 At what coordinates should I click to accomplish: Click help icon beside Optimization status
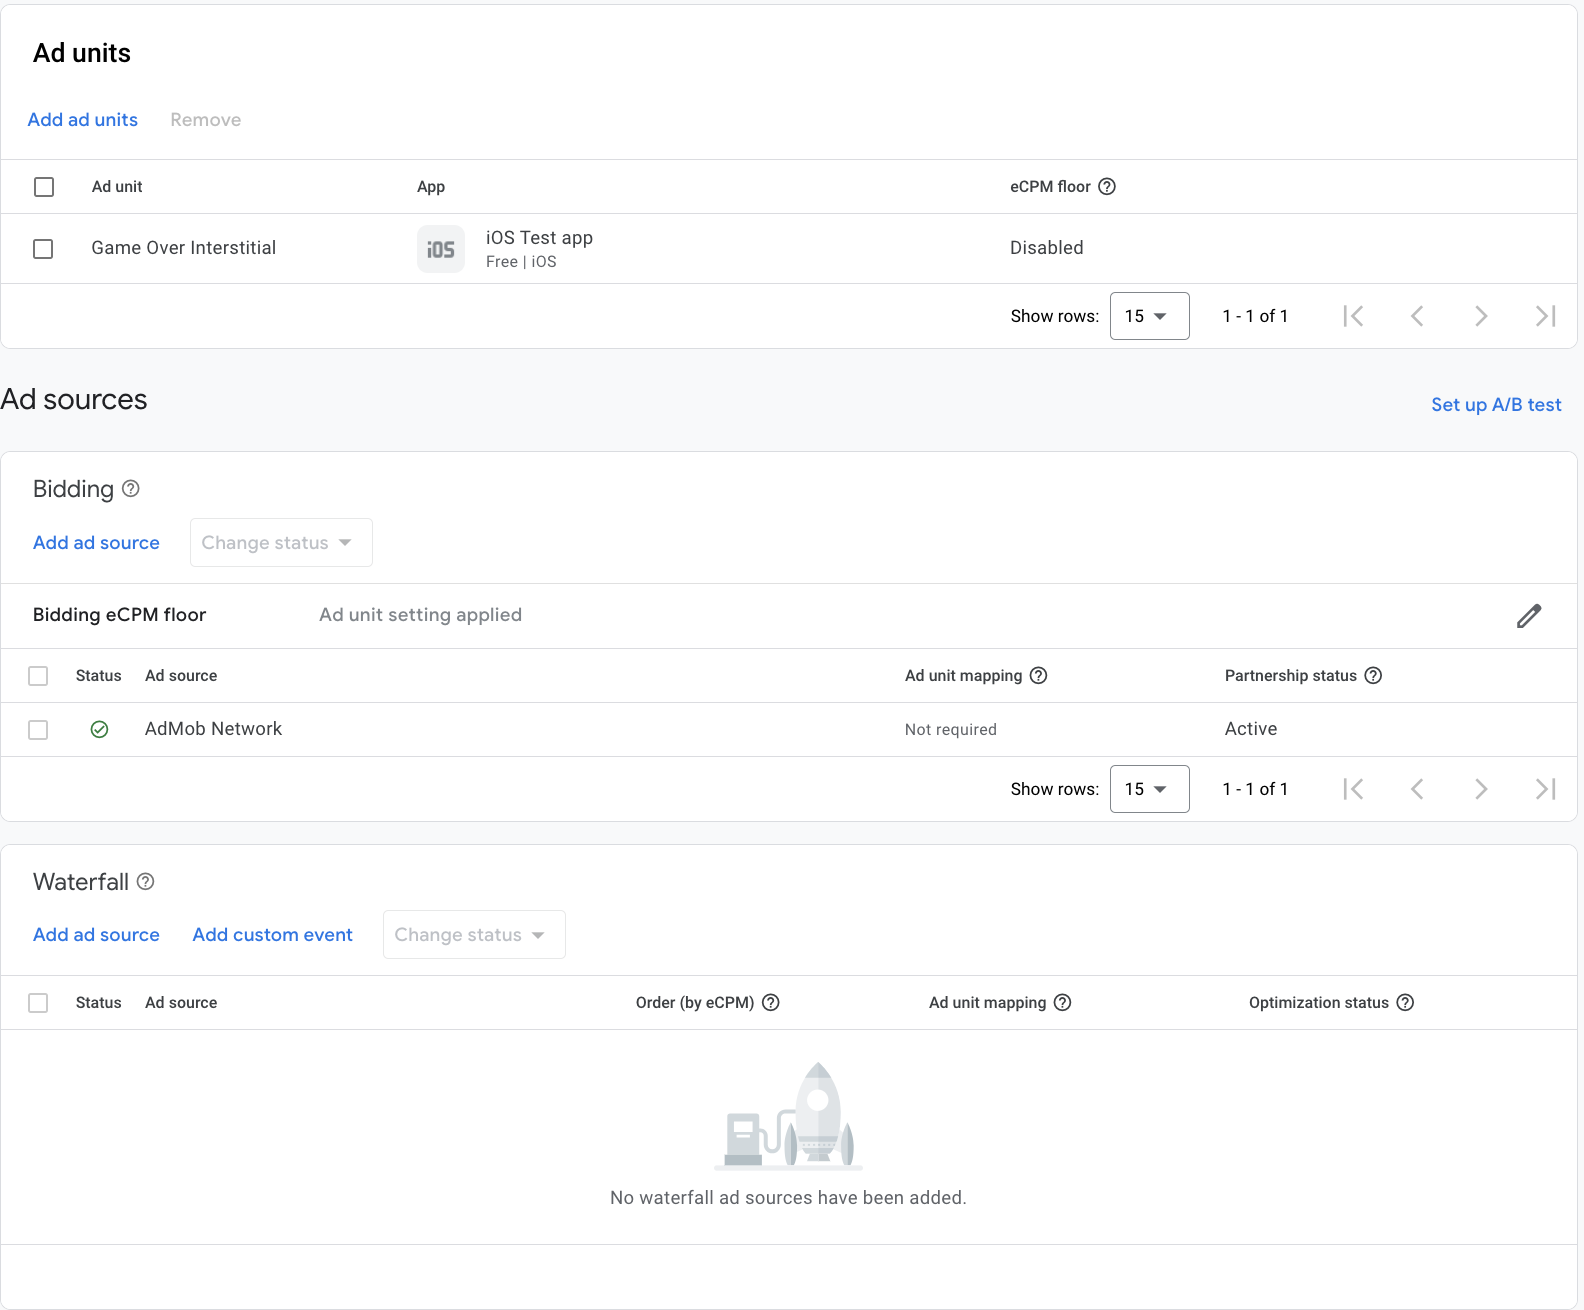point(1405,1003)
